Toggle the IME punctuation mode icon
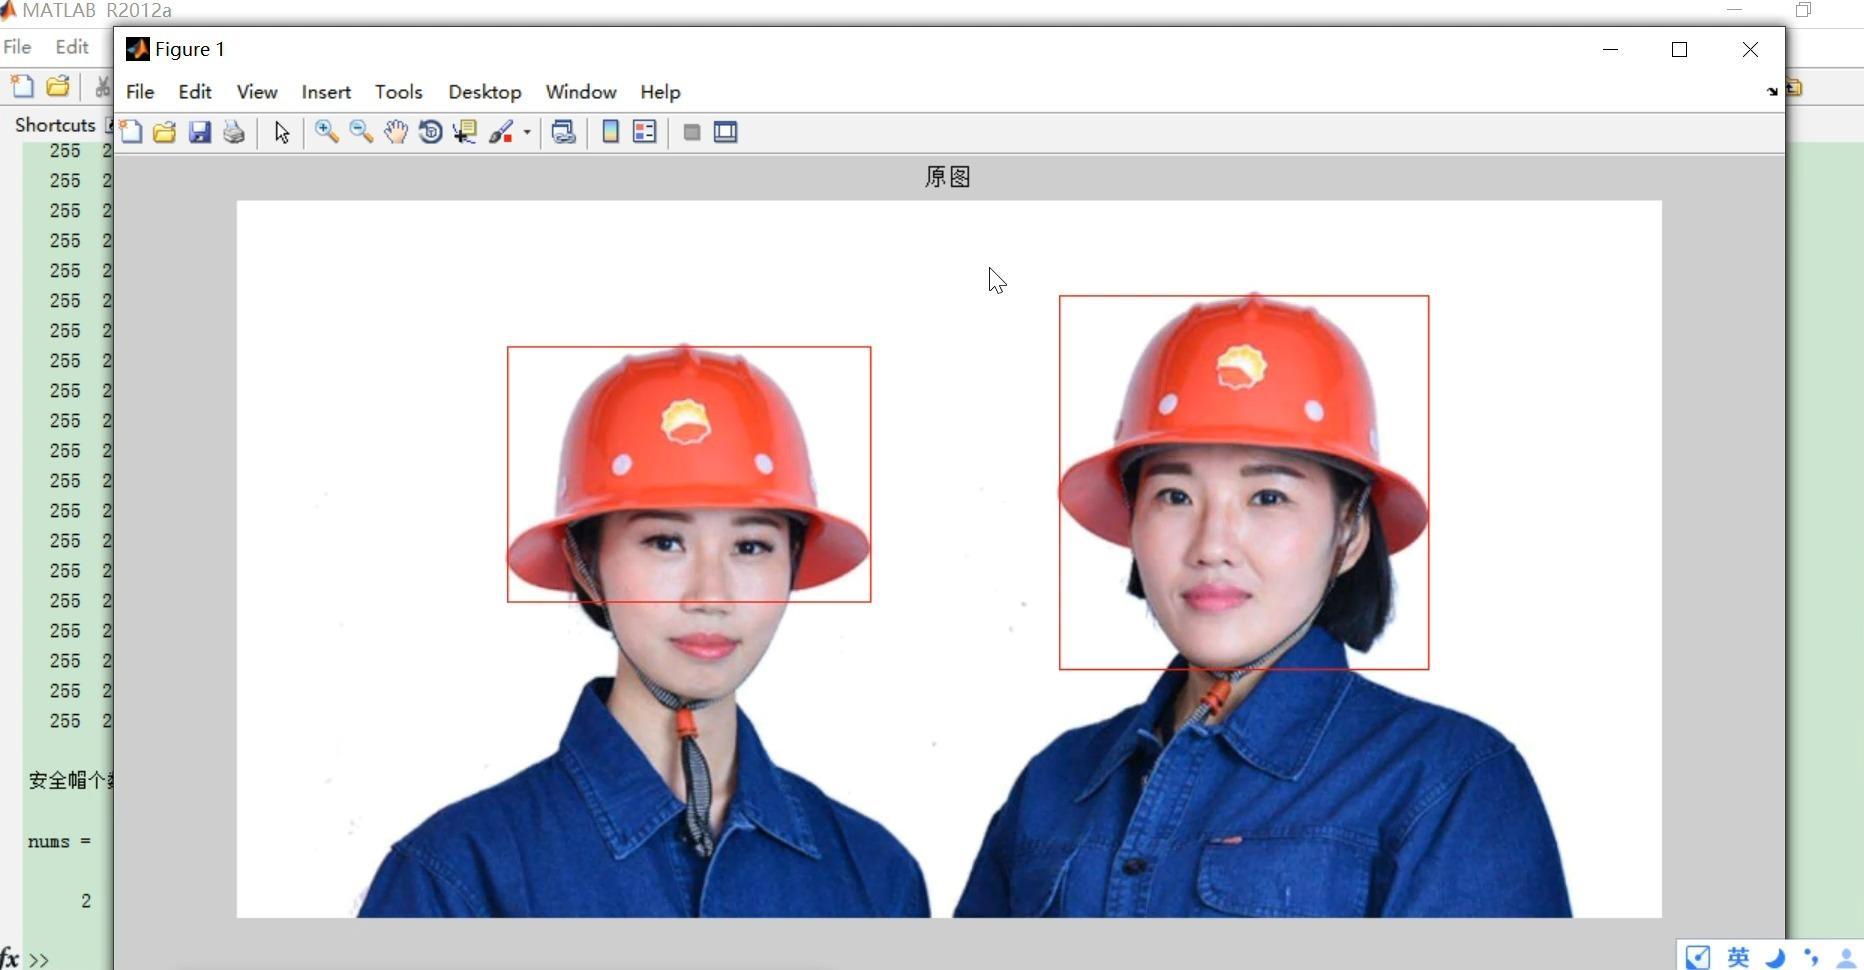Image resolution: width=1864 pixels, height=970 pixels. [1811, 958]
